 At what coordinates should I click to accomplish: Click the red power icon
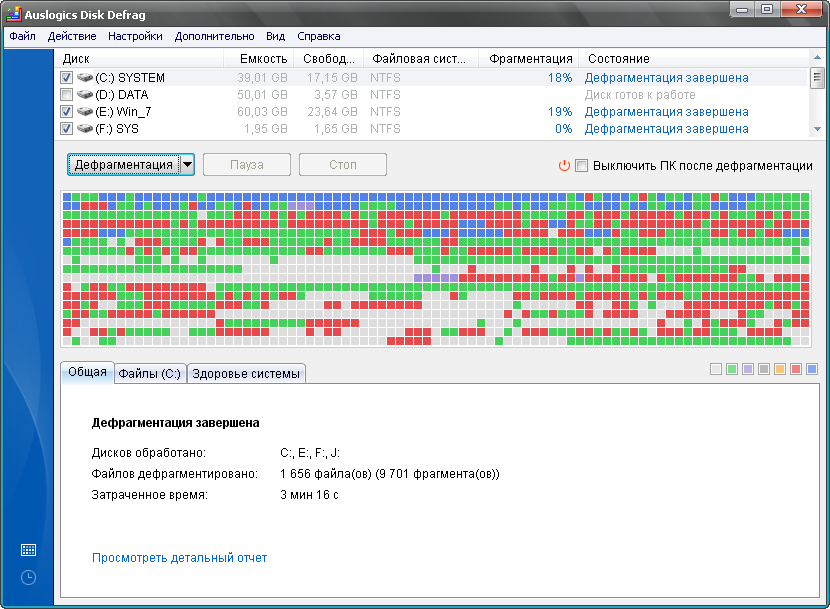[x=564, y=166]
